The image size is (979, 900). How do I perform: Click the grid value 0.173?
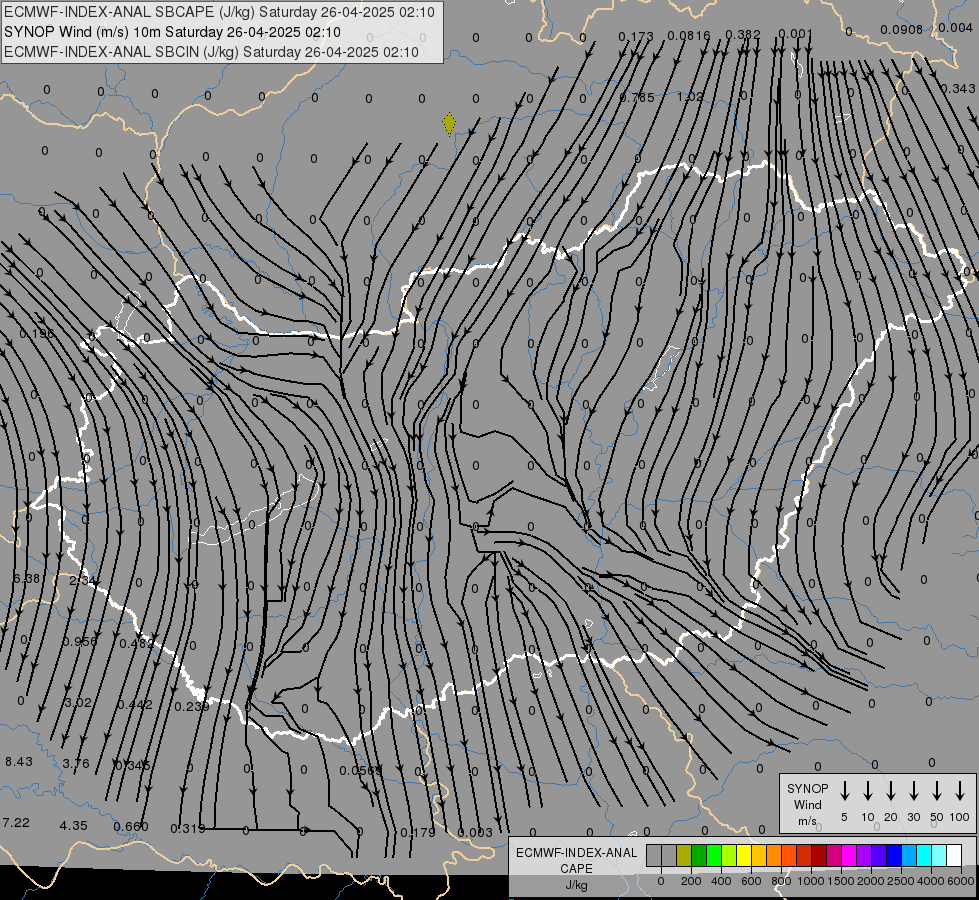tap(636, 36)
